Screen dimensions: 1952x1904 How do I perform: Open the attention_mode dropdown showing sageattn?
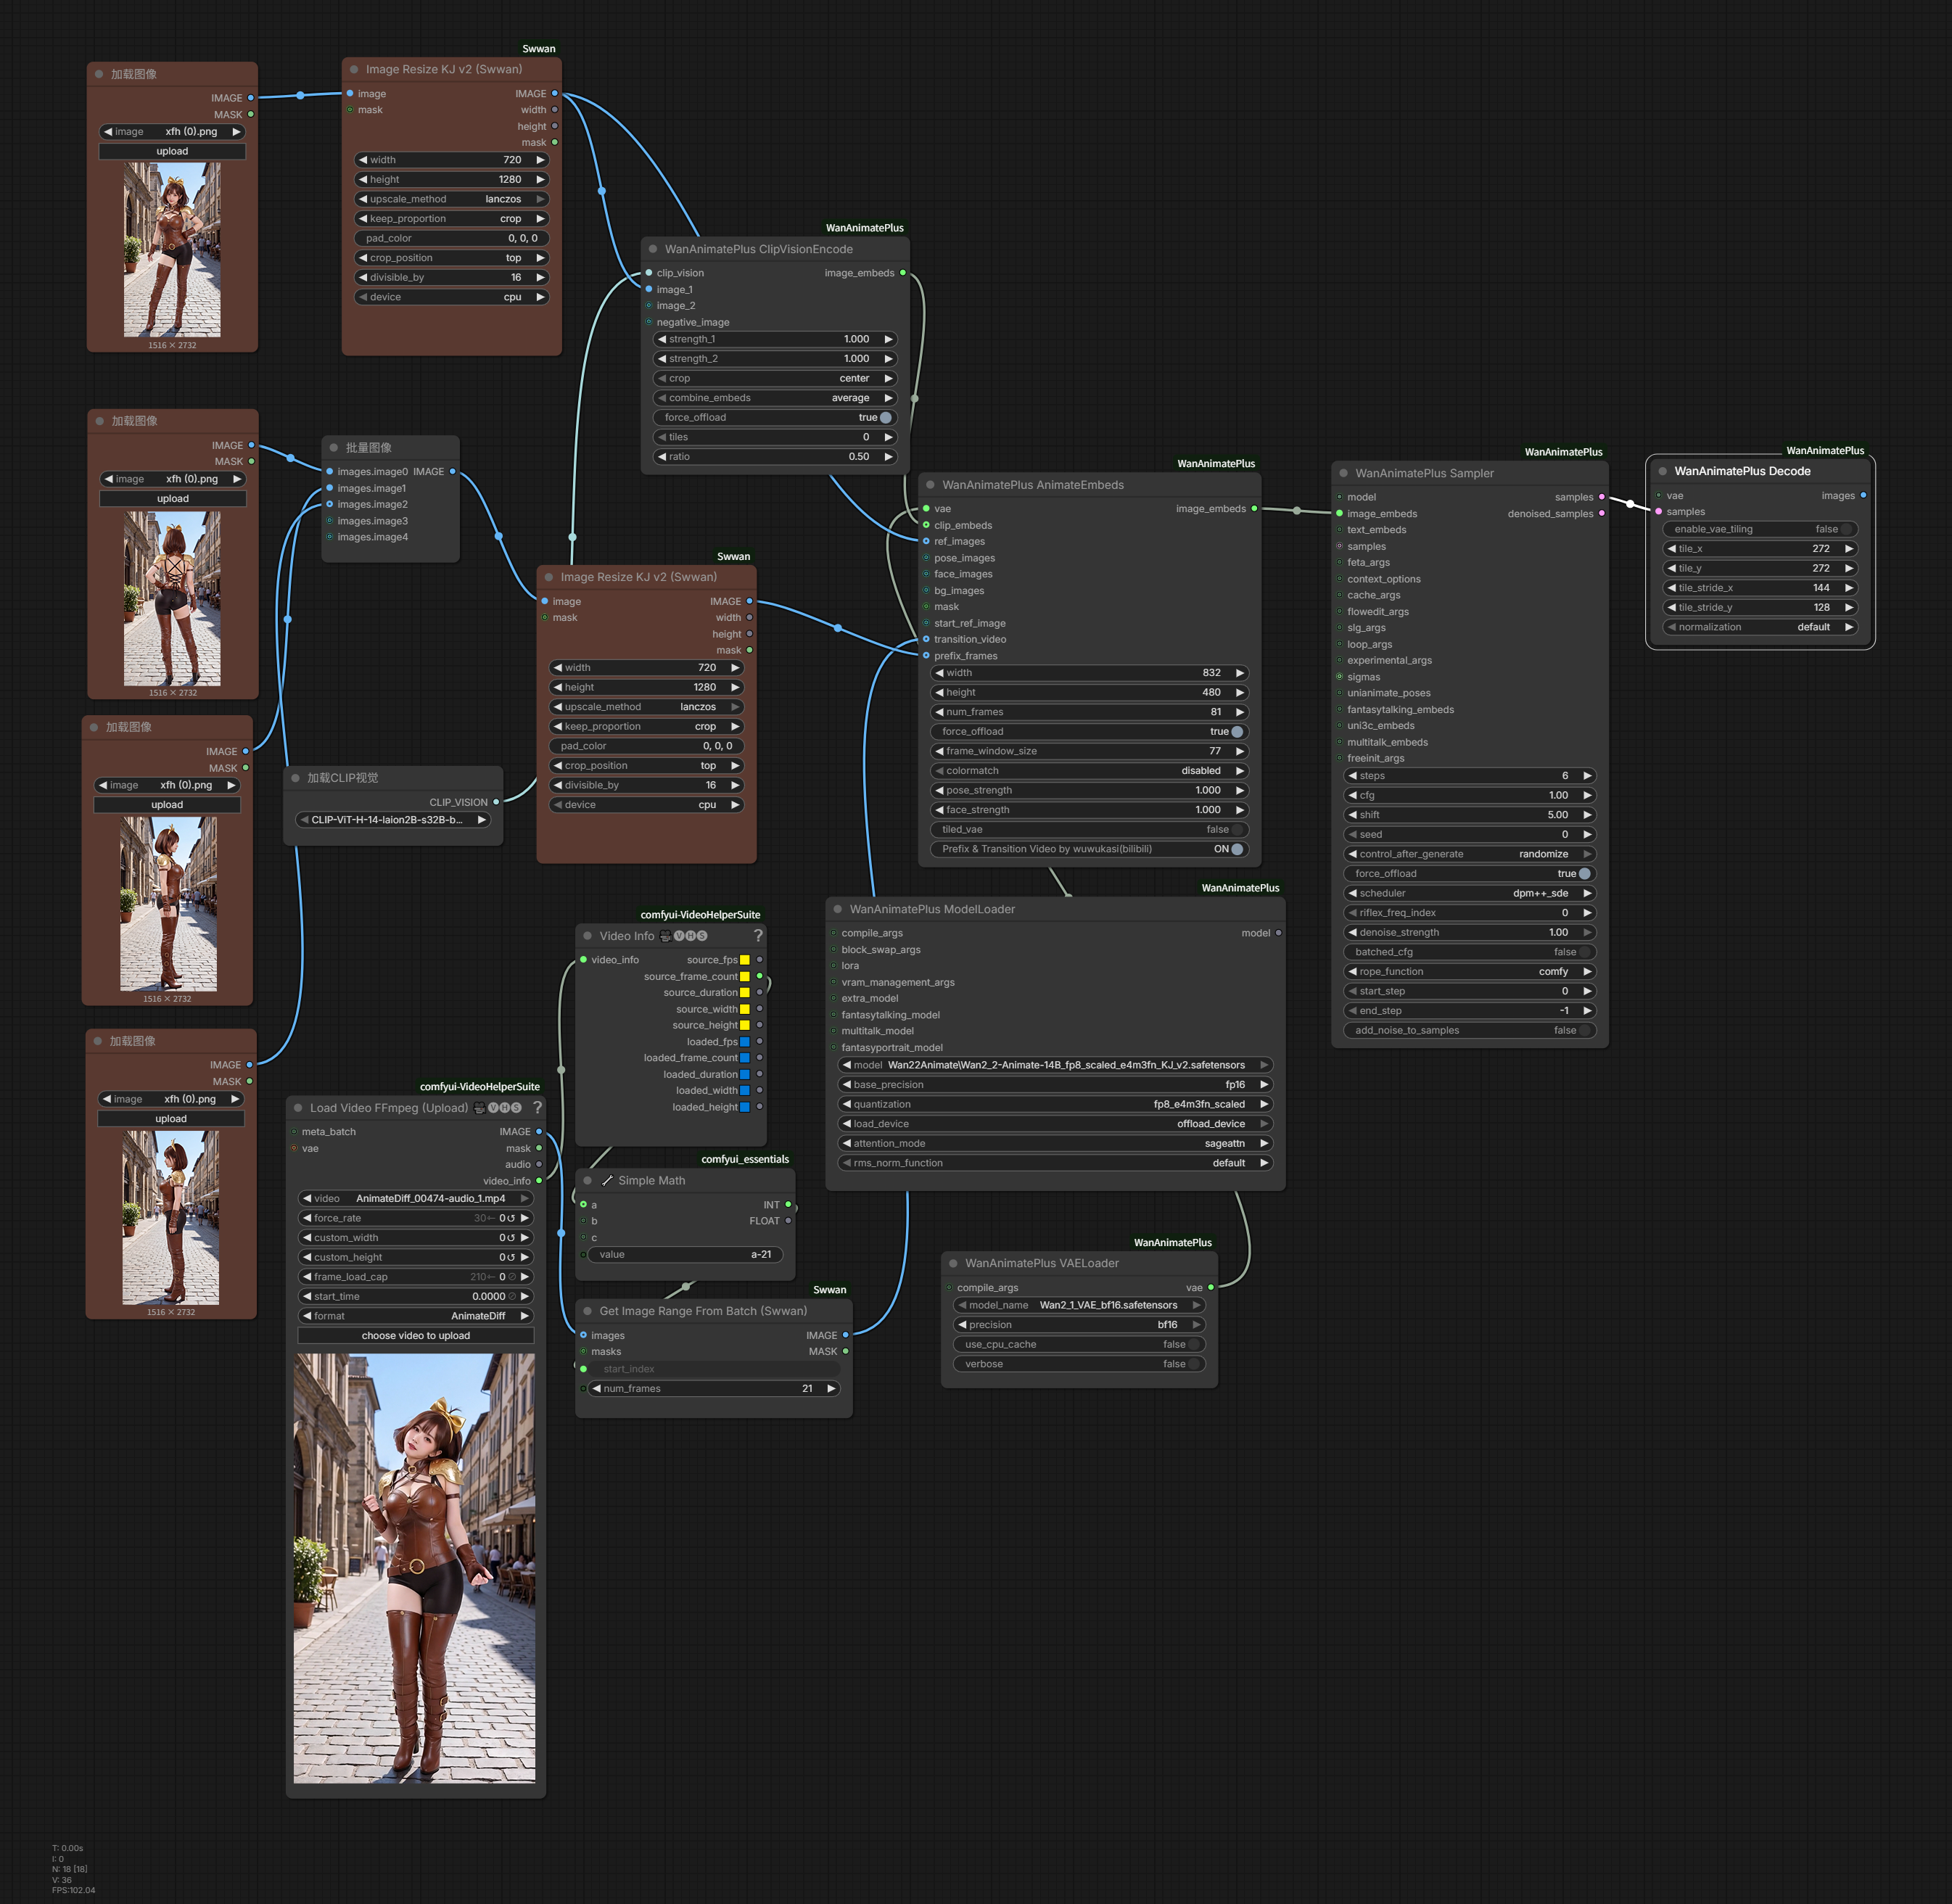pyautogui.click(x=1055, y=1143)
